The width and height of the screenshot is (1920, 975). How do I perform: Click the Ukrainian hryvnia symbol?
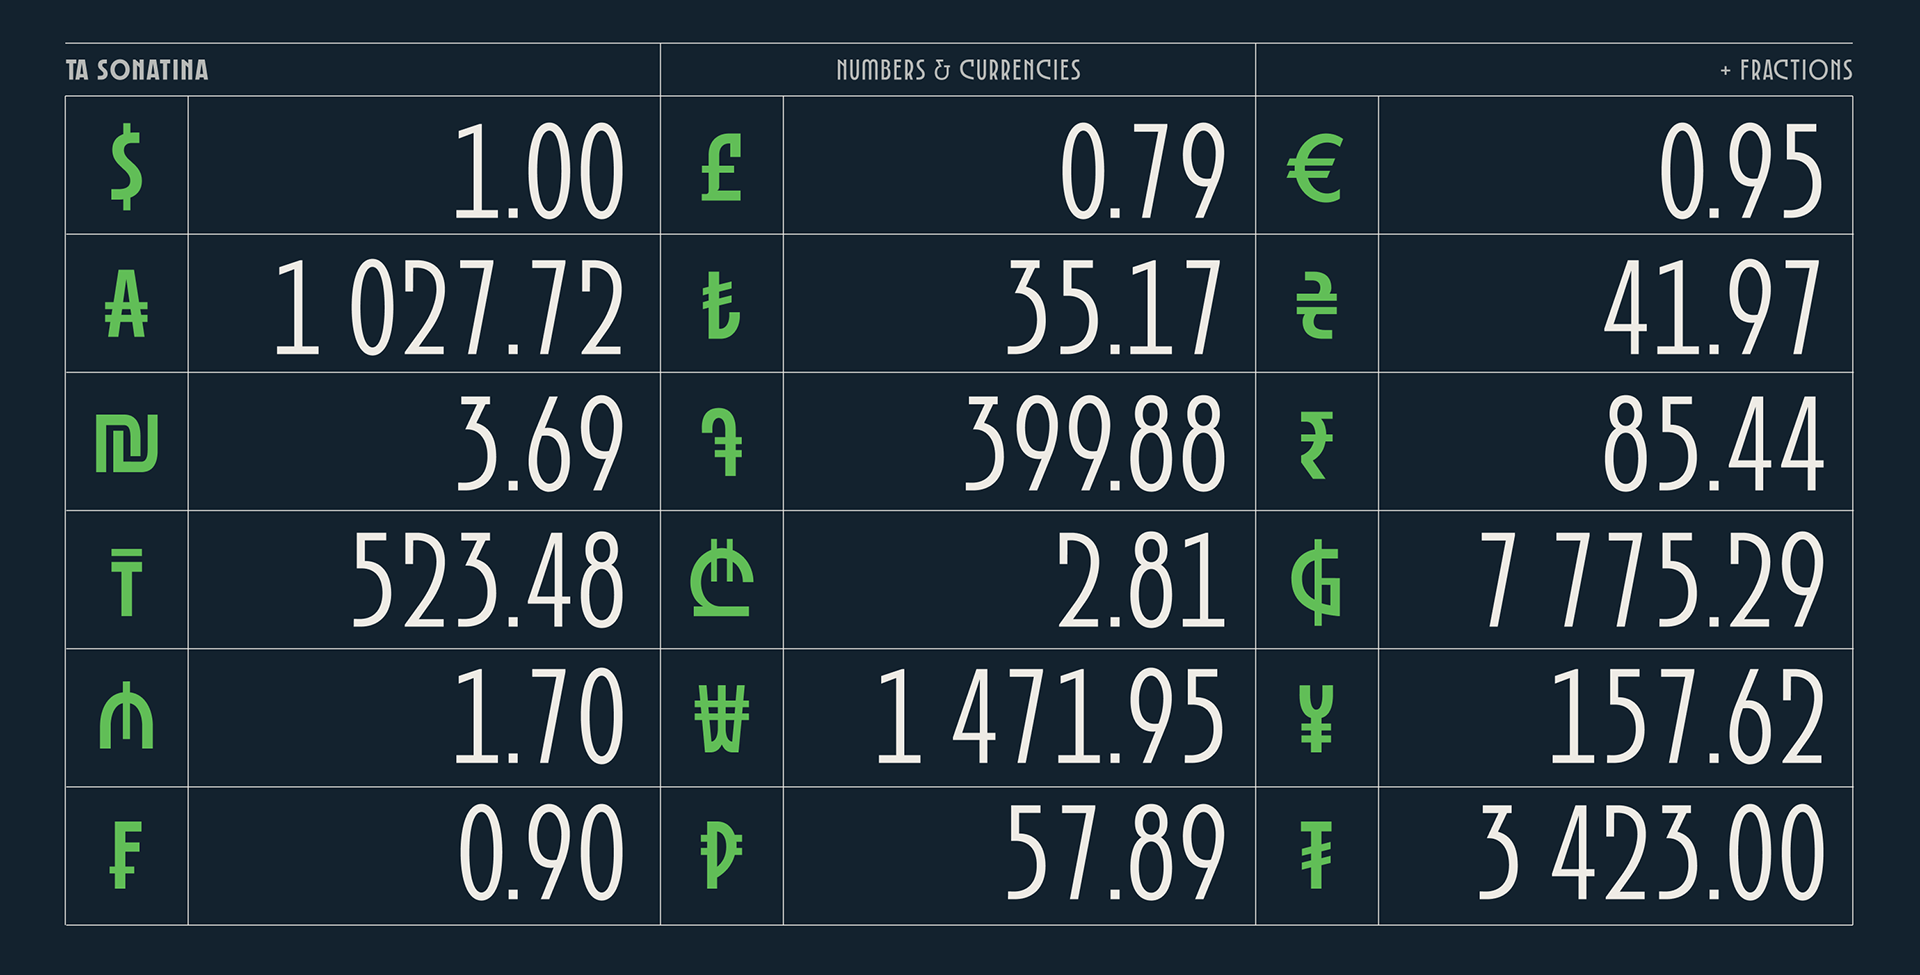coord(1316,306)
